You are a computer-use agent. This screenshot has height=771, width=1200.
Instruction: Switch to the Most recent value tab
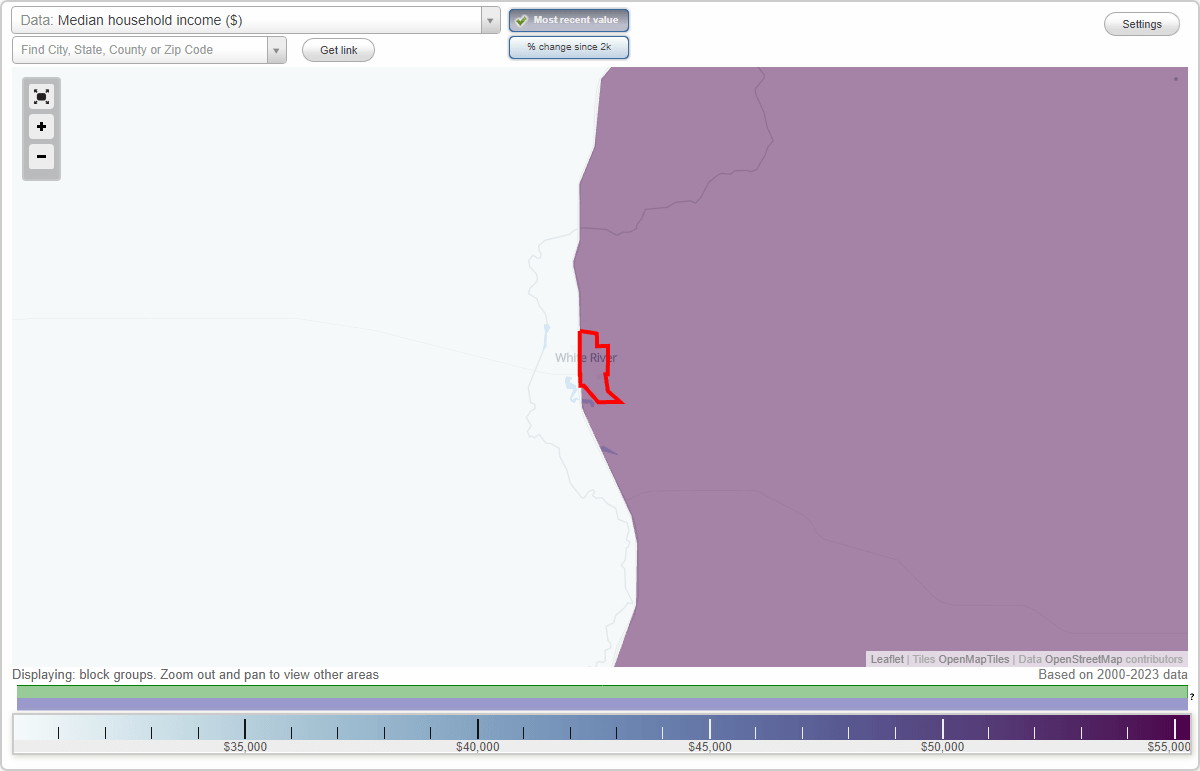(x=568, y=20)
